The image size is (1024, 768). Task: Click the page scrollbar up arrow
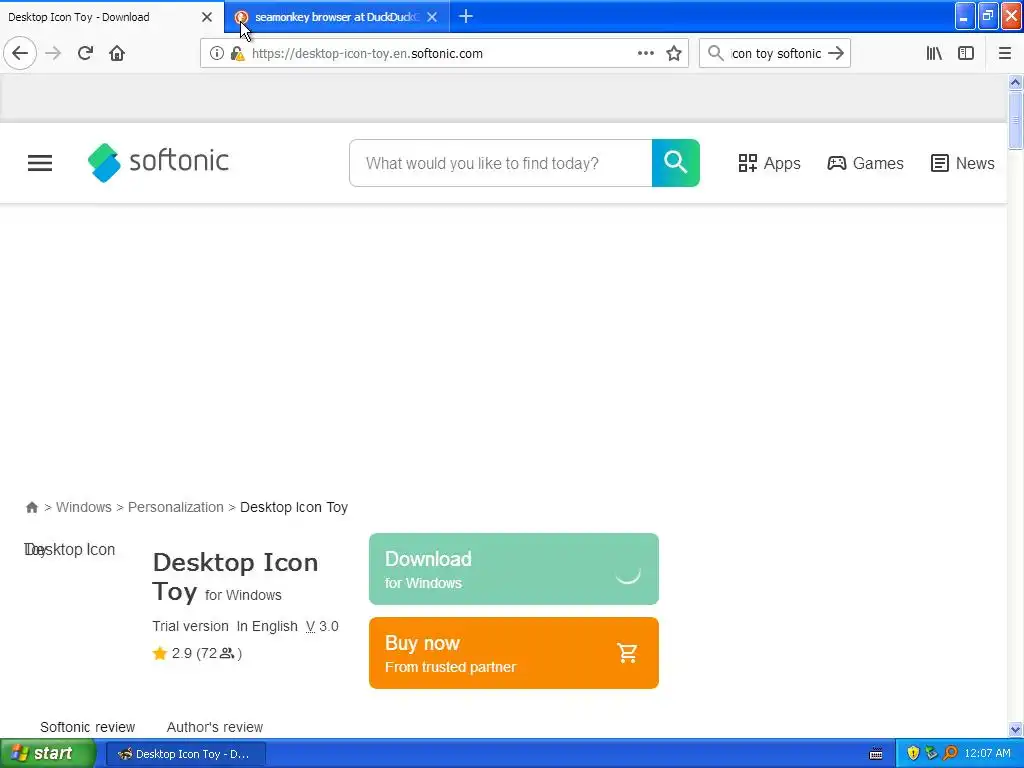(1015, 82)
